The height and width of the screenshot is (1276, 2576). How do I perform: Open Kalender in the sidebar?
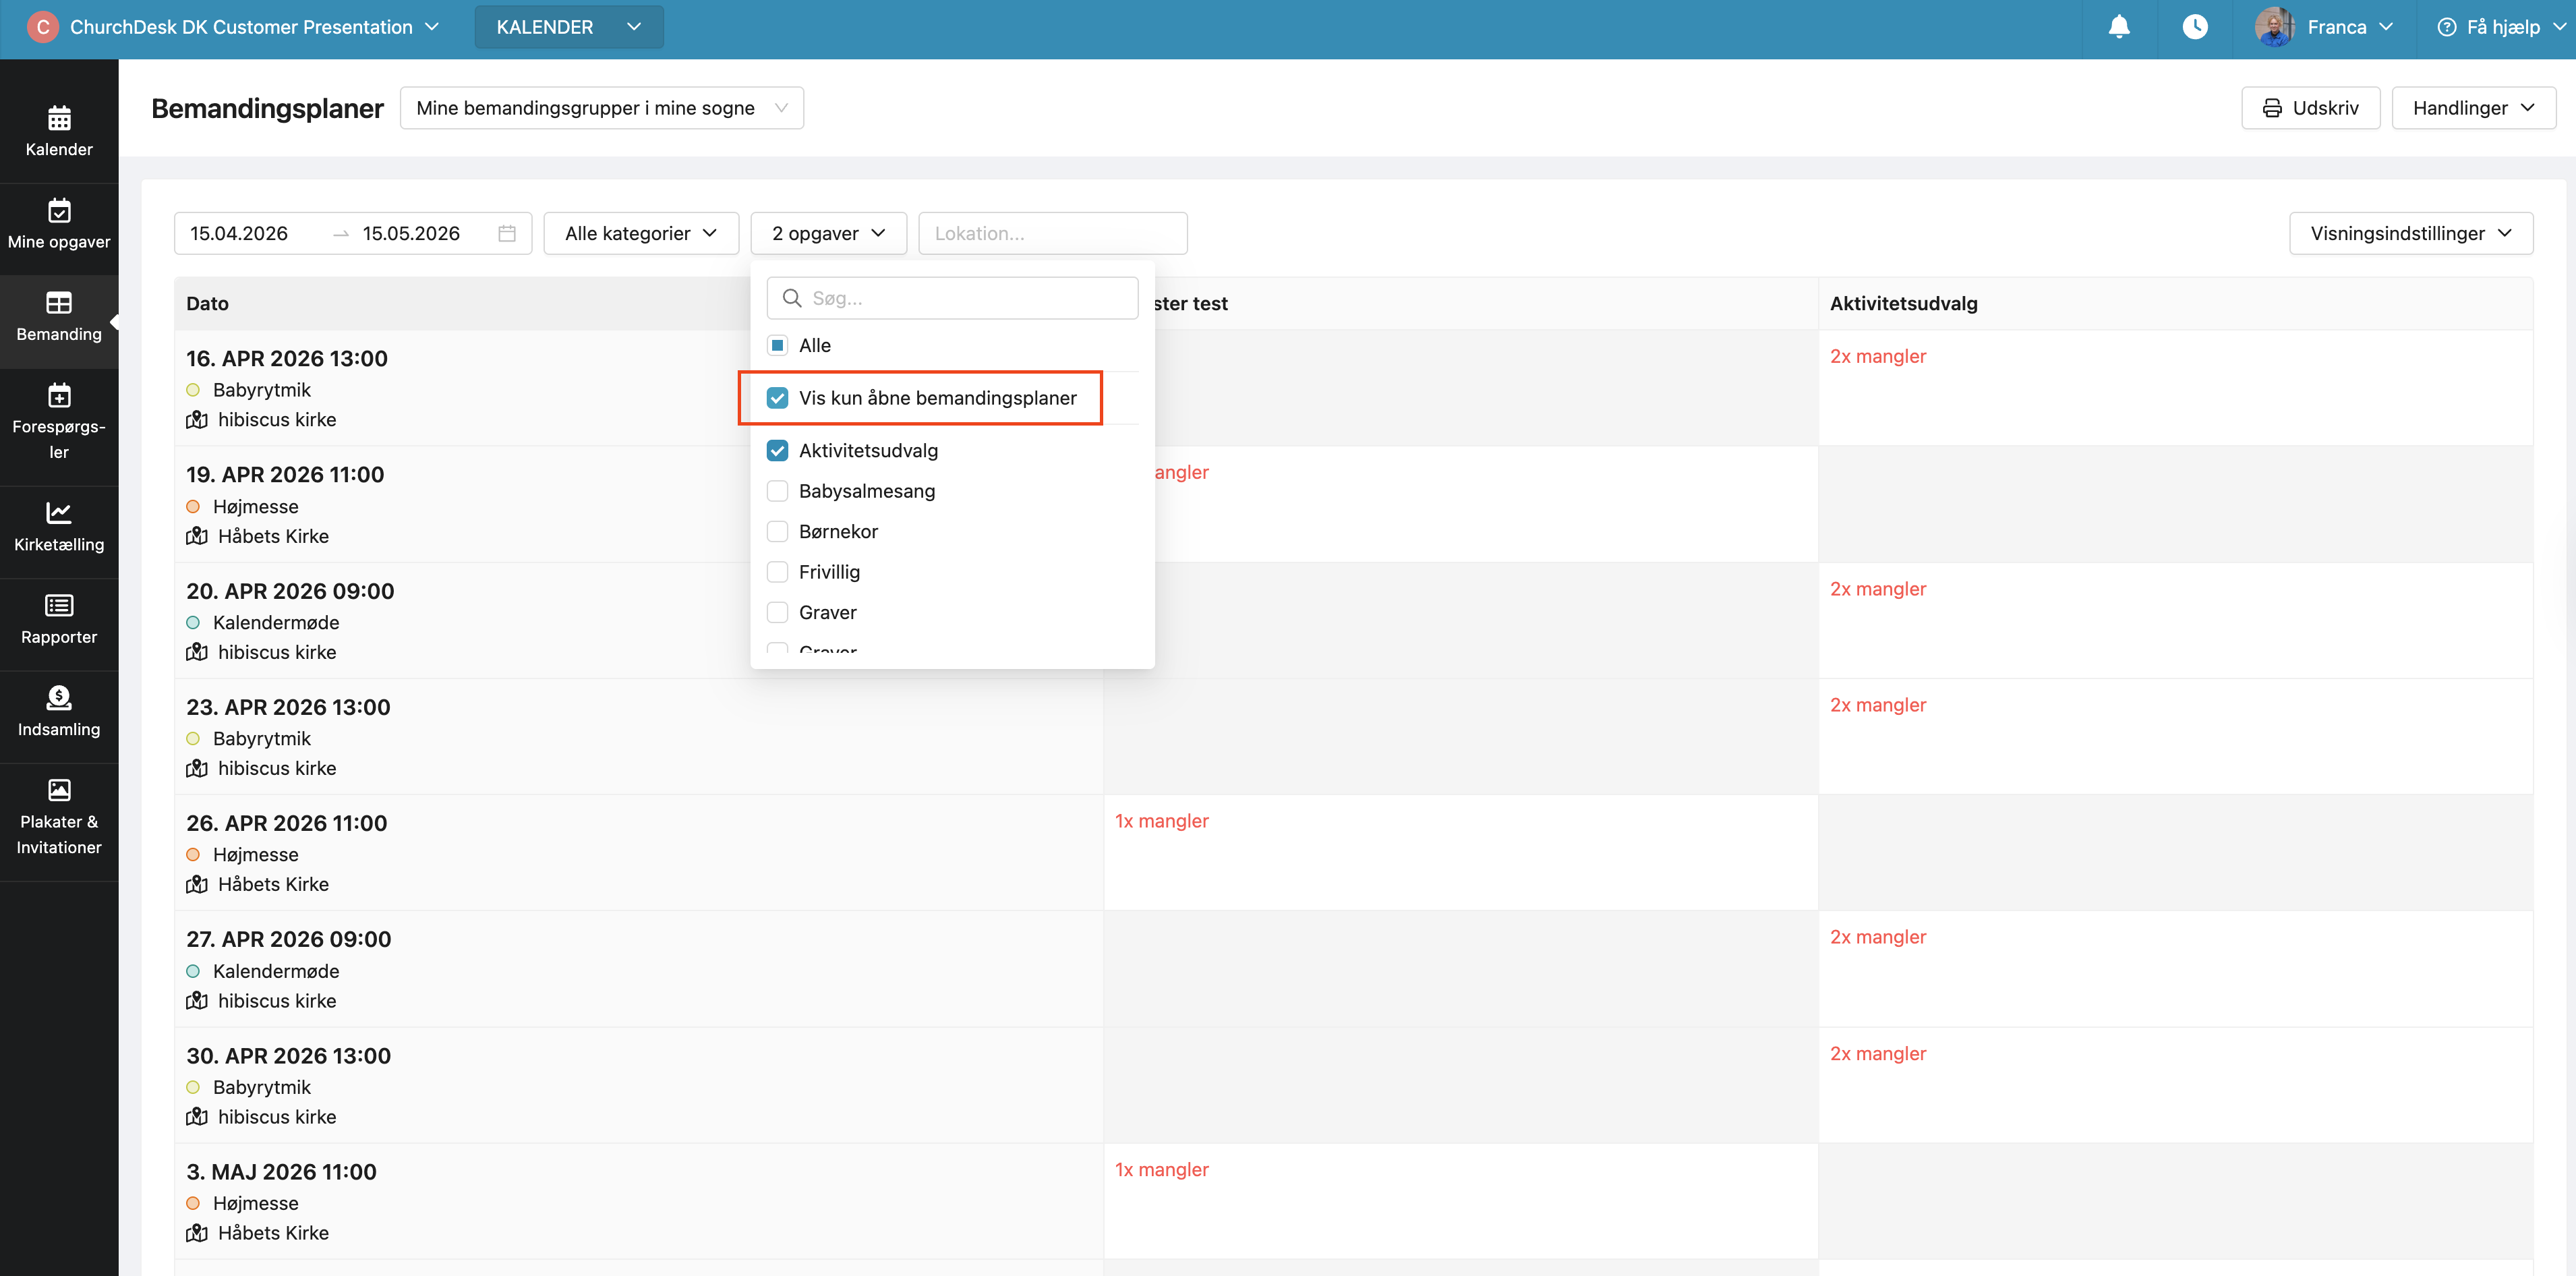[59, 131]
